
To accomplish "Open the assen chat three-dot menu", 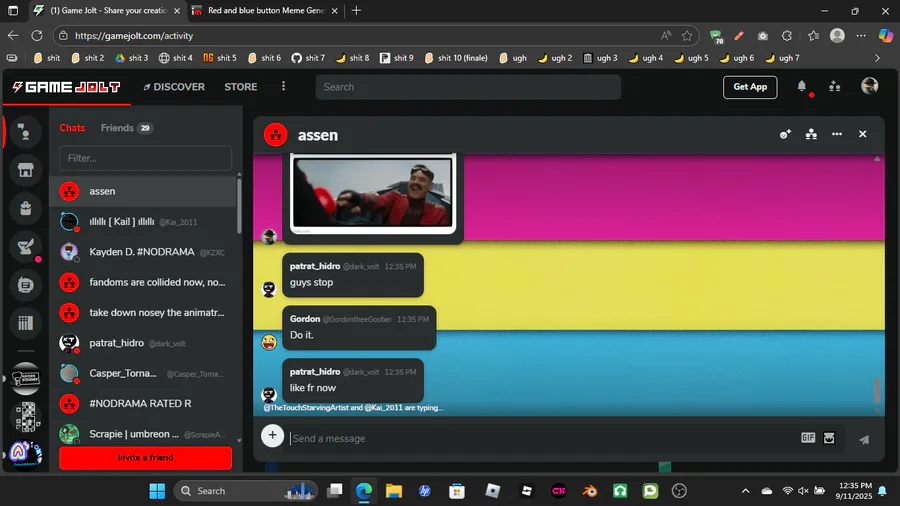I will 837,134.
